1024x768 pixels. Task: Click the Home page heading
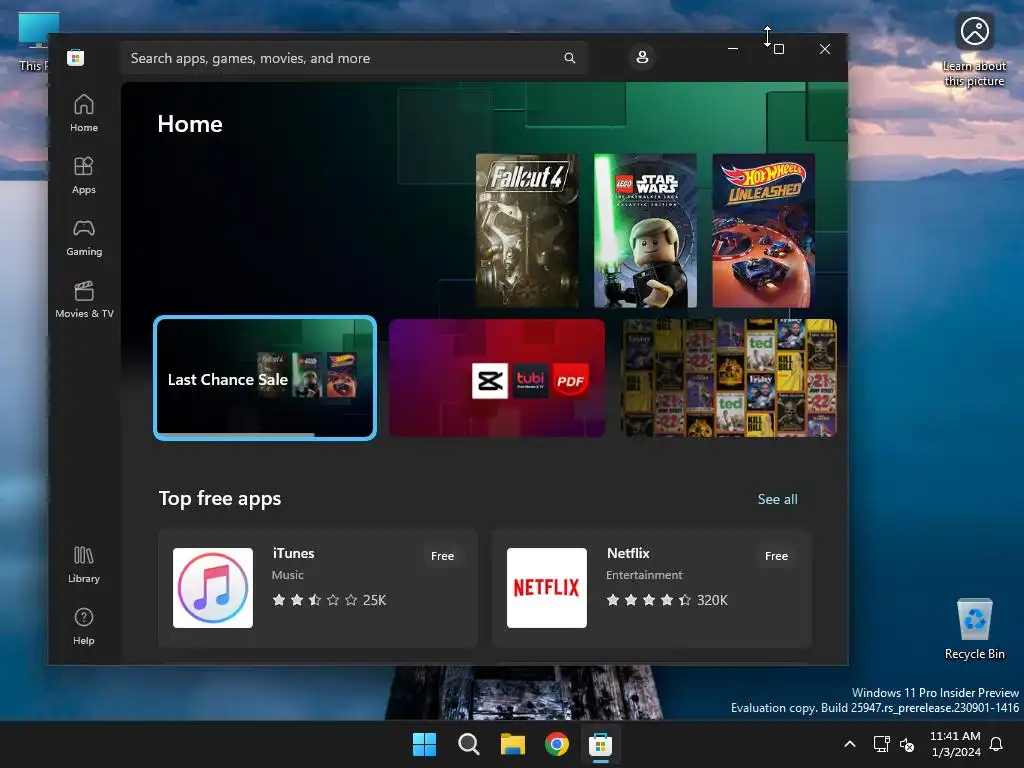pos(190,123)
